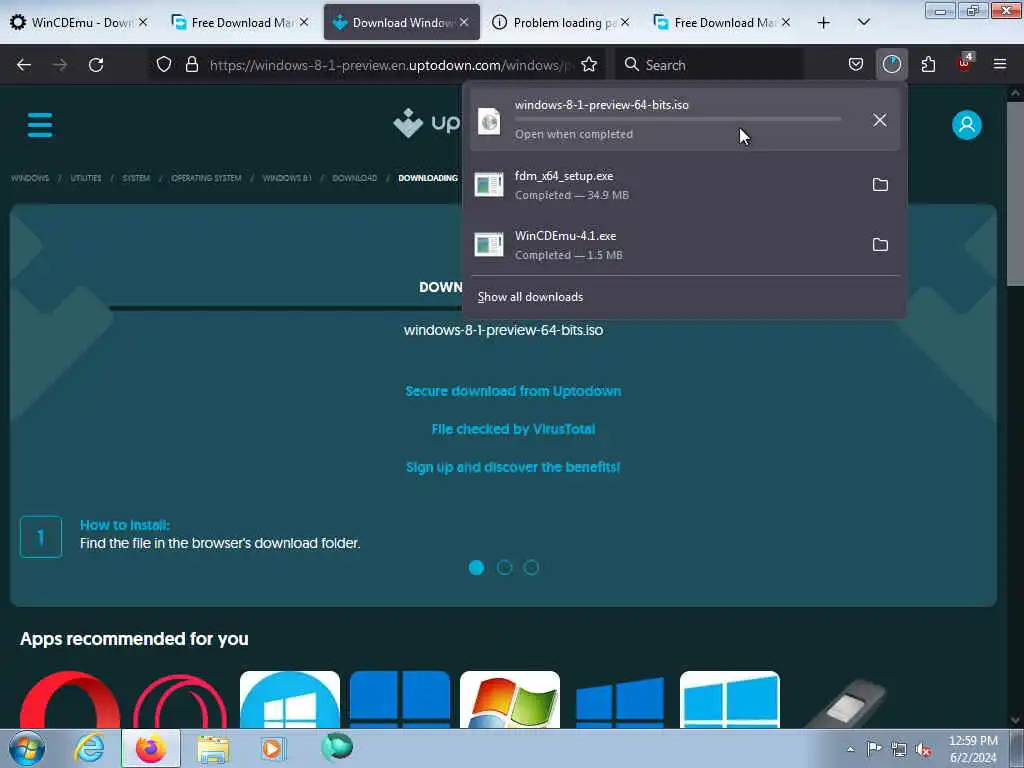Select third carousel dot indicator
This screenshot has height=768, width=1024.
point(532,568)
